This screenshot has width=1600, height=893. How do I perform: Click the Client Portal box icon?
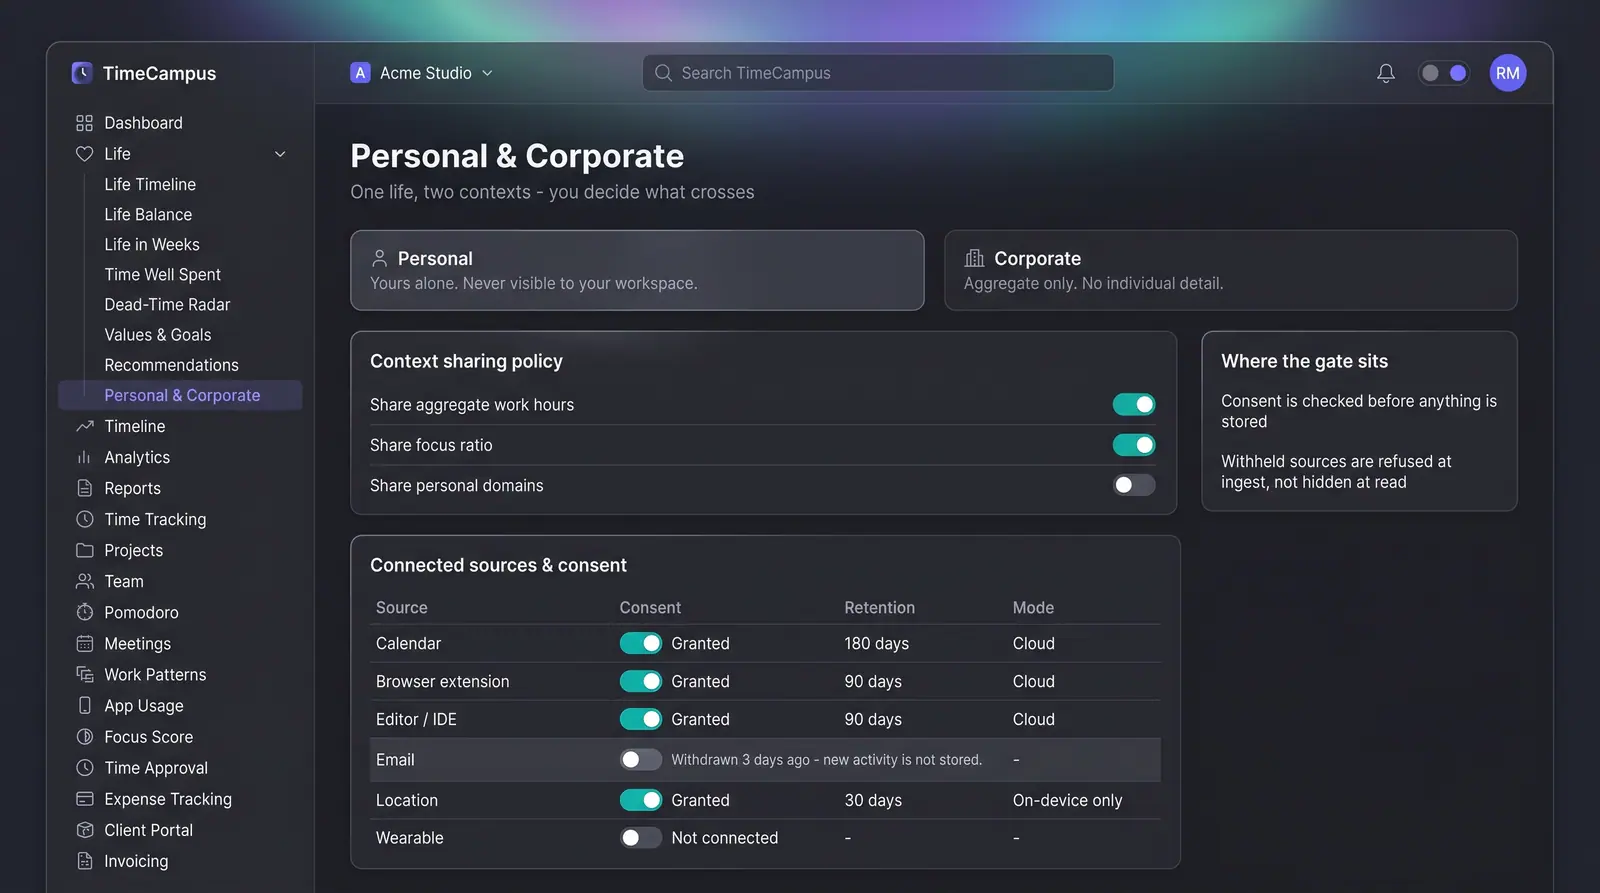(84, 830)
